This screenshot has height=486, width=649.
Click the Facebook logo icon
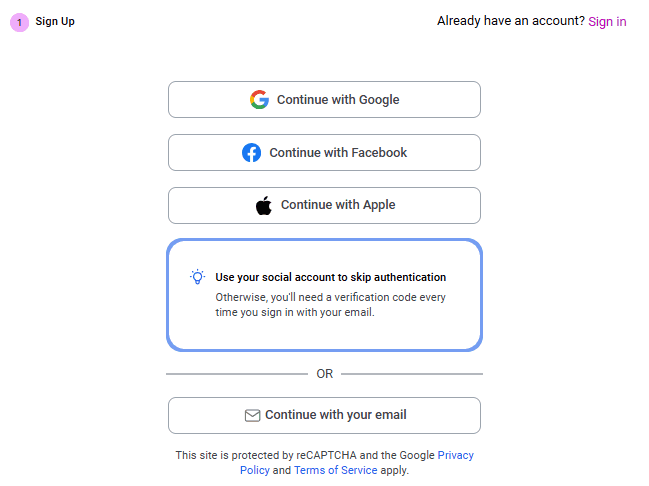click(251, 153)
